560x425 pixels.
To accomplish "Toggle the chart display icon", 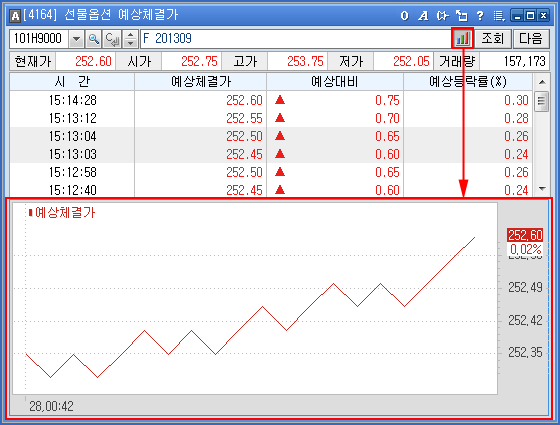I will [462, 38].
